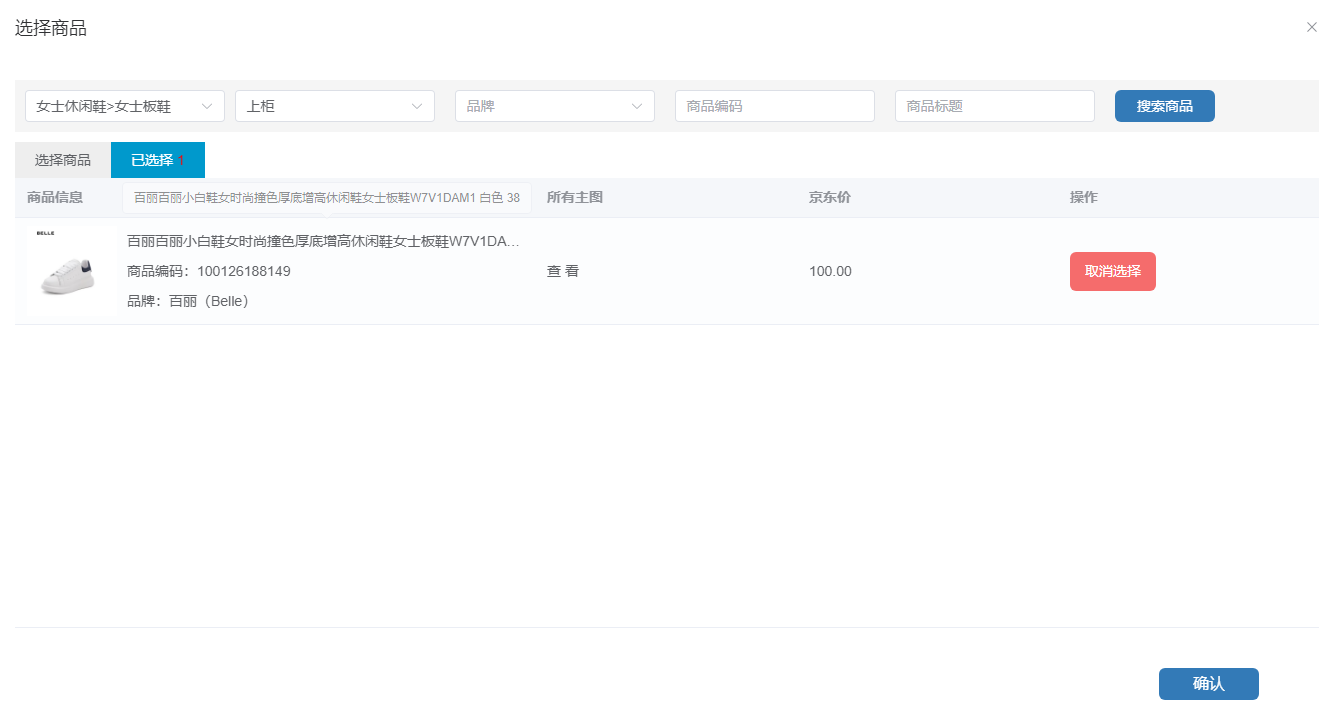Click the 所有主图 column header
Image resolution: width=1325 pixels, height=707 pixels.
(x=574, y=197)
